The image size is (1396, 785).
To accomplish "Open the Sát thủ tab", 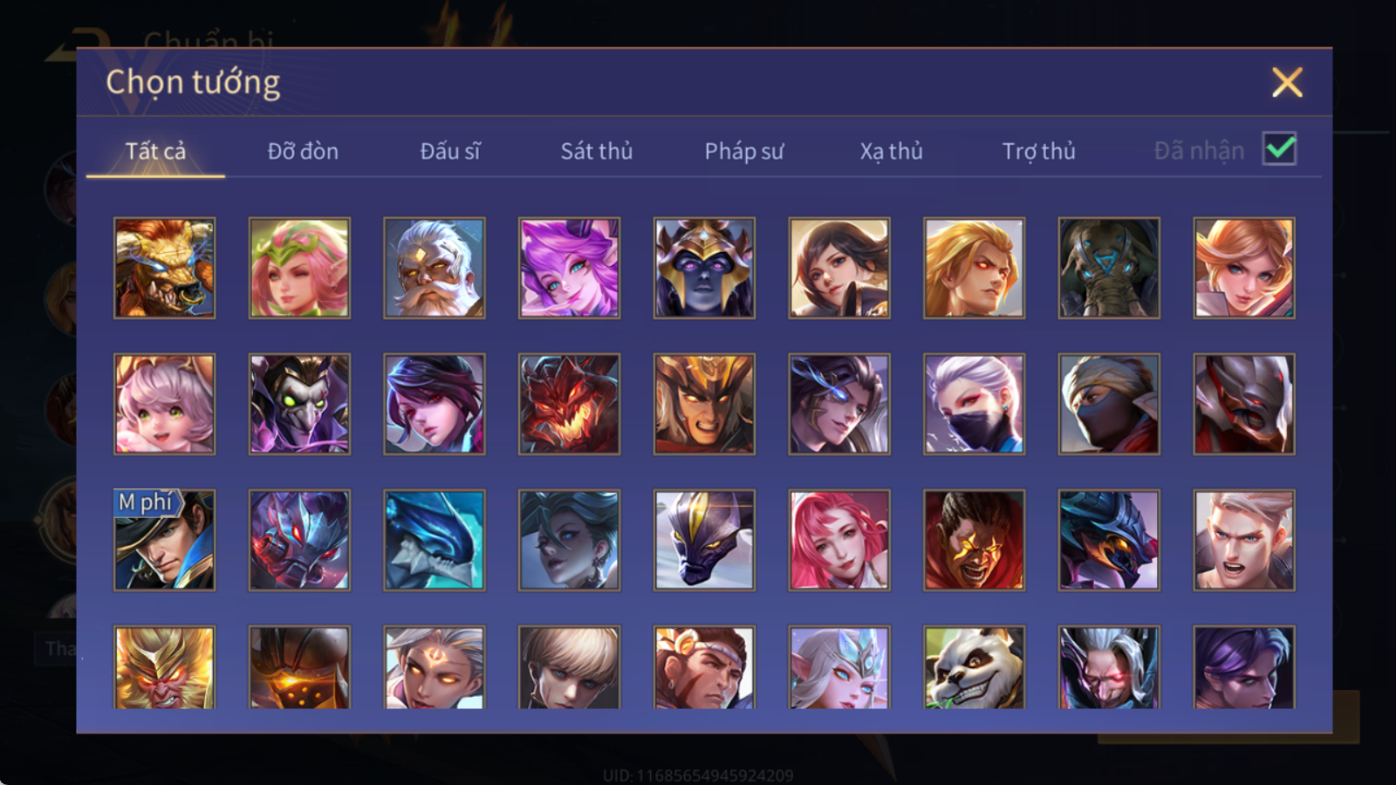I will point(596,151).
